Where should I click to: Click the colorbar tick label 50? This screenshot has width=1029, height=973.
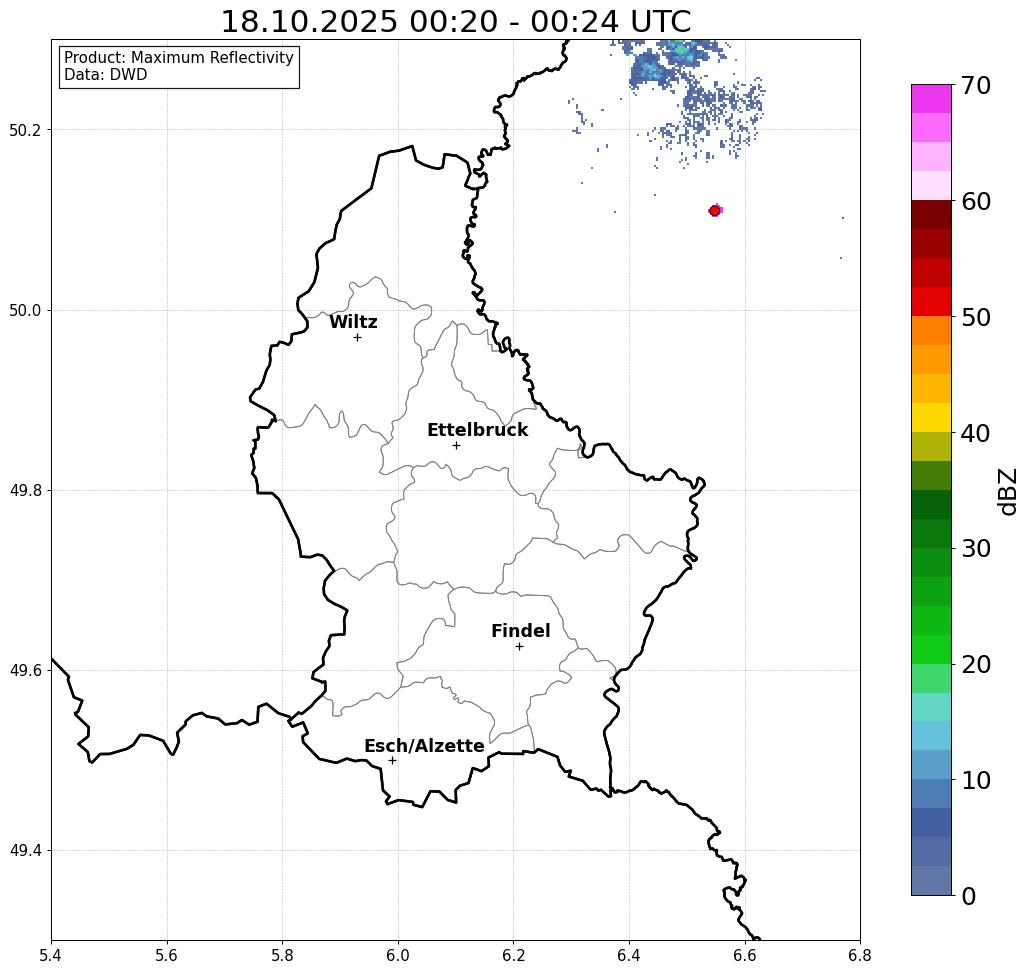pyautogui.click(x=976, y=318)
